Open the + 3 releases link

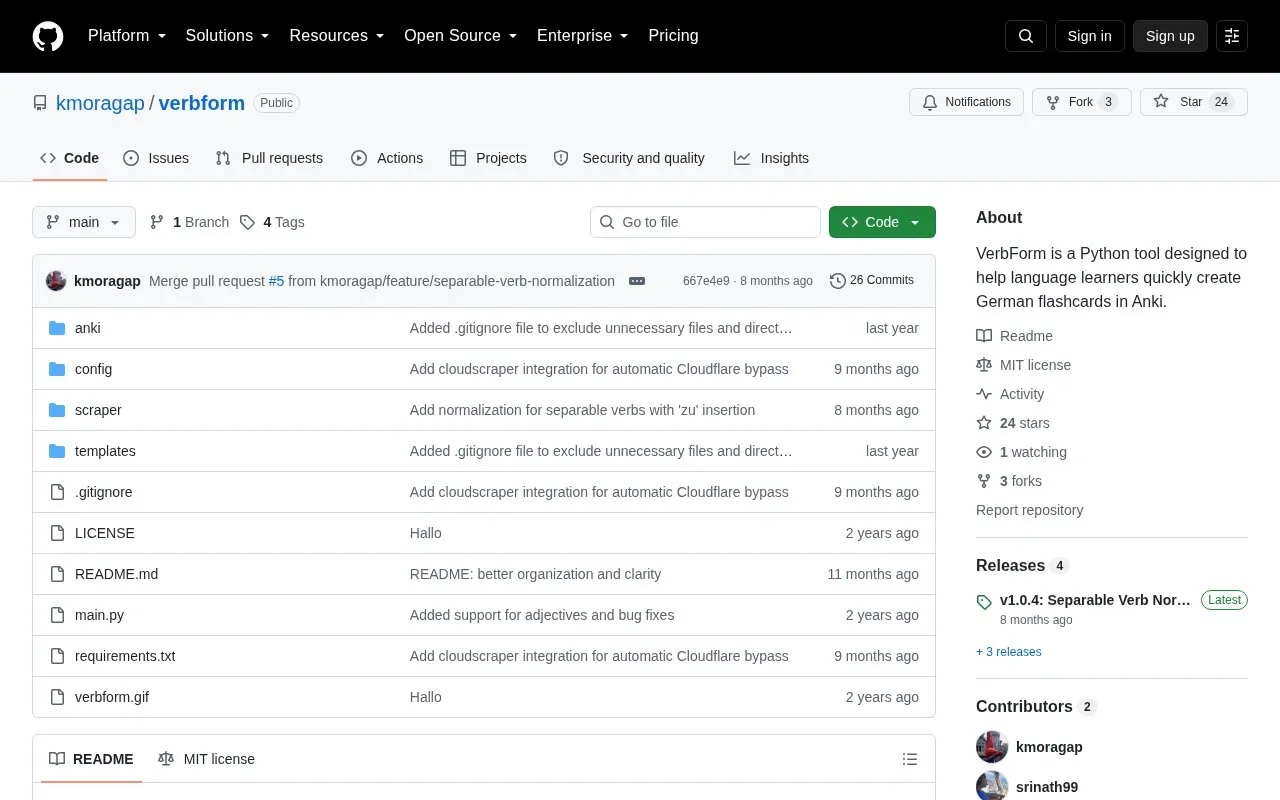tap(1009, 652)
